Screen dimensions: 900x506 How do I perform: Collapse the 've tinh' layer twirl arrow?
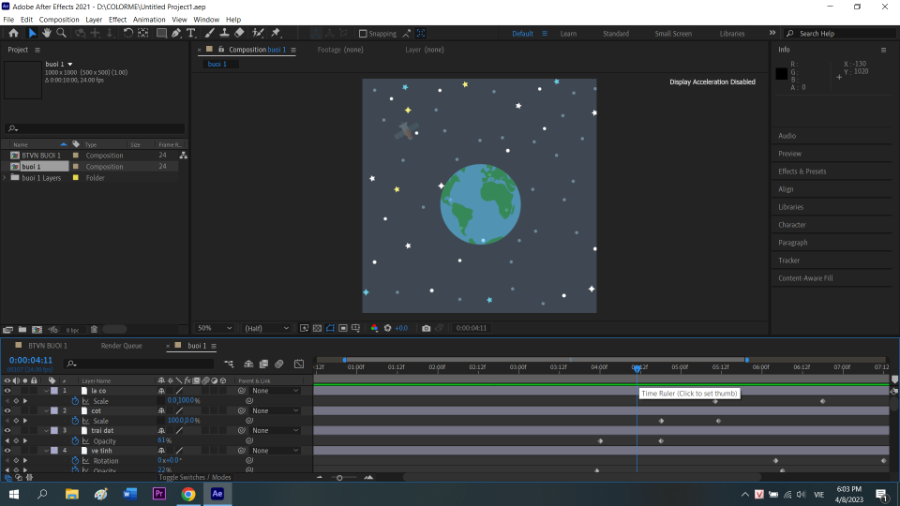click(x=46, y=450)
